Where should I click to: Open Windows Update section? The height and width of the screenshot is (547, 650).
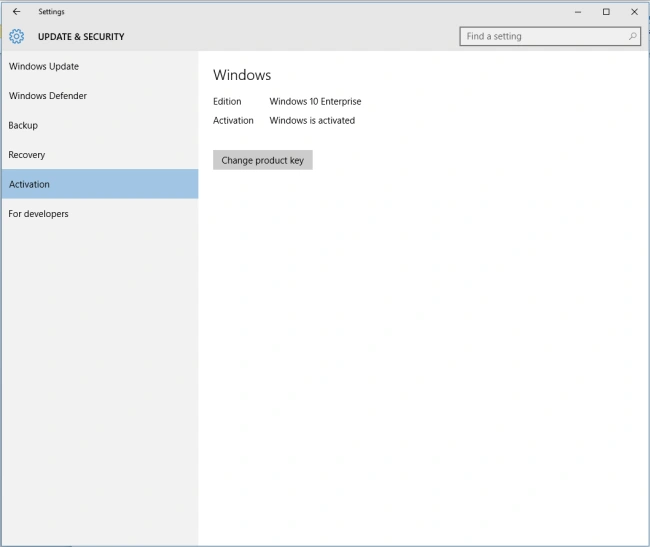coord(100,66)
